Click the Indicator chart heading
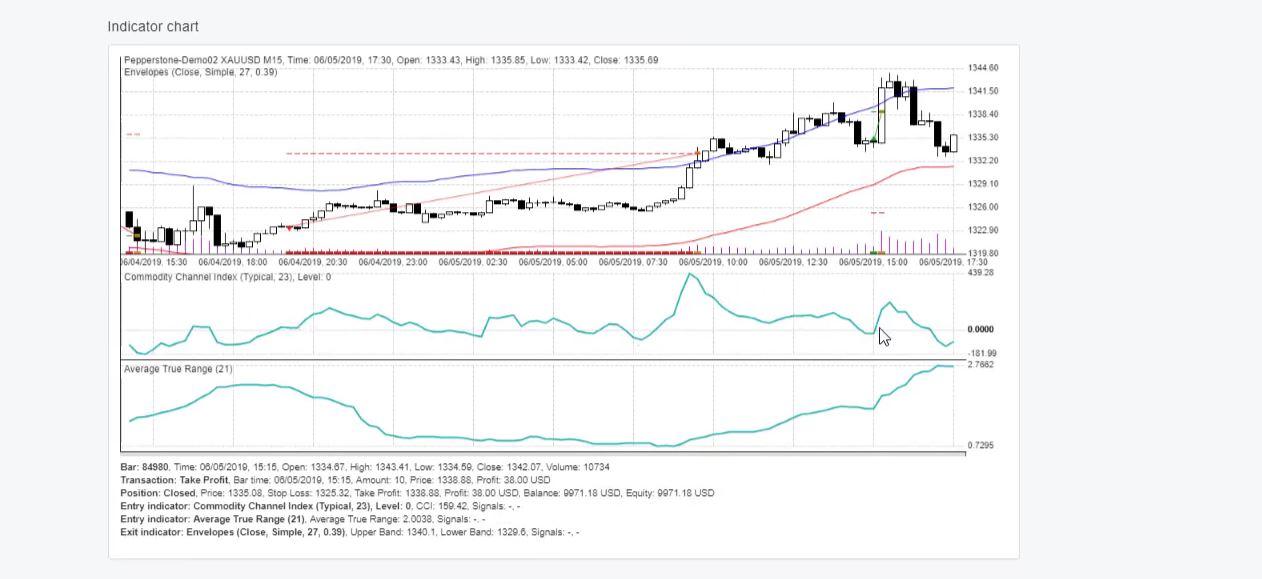Image resolution: width=1262 pixels, height=579 pixels. (x=153, y=26)
